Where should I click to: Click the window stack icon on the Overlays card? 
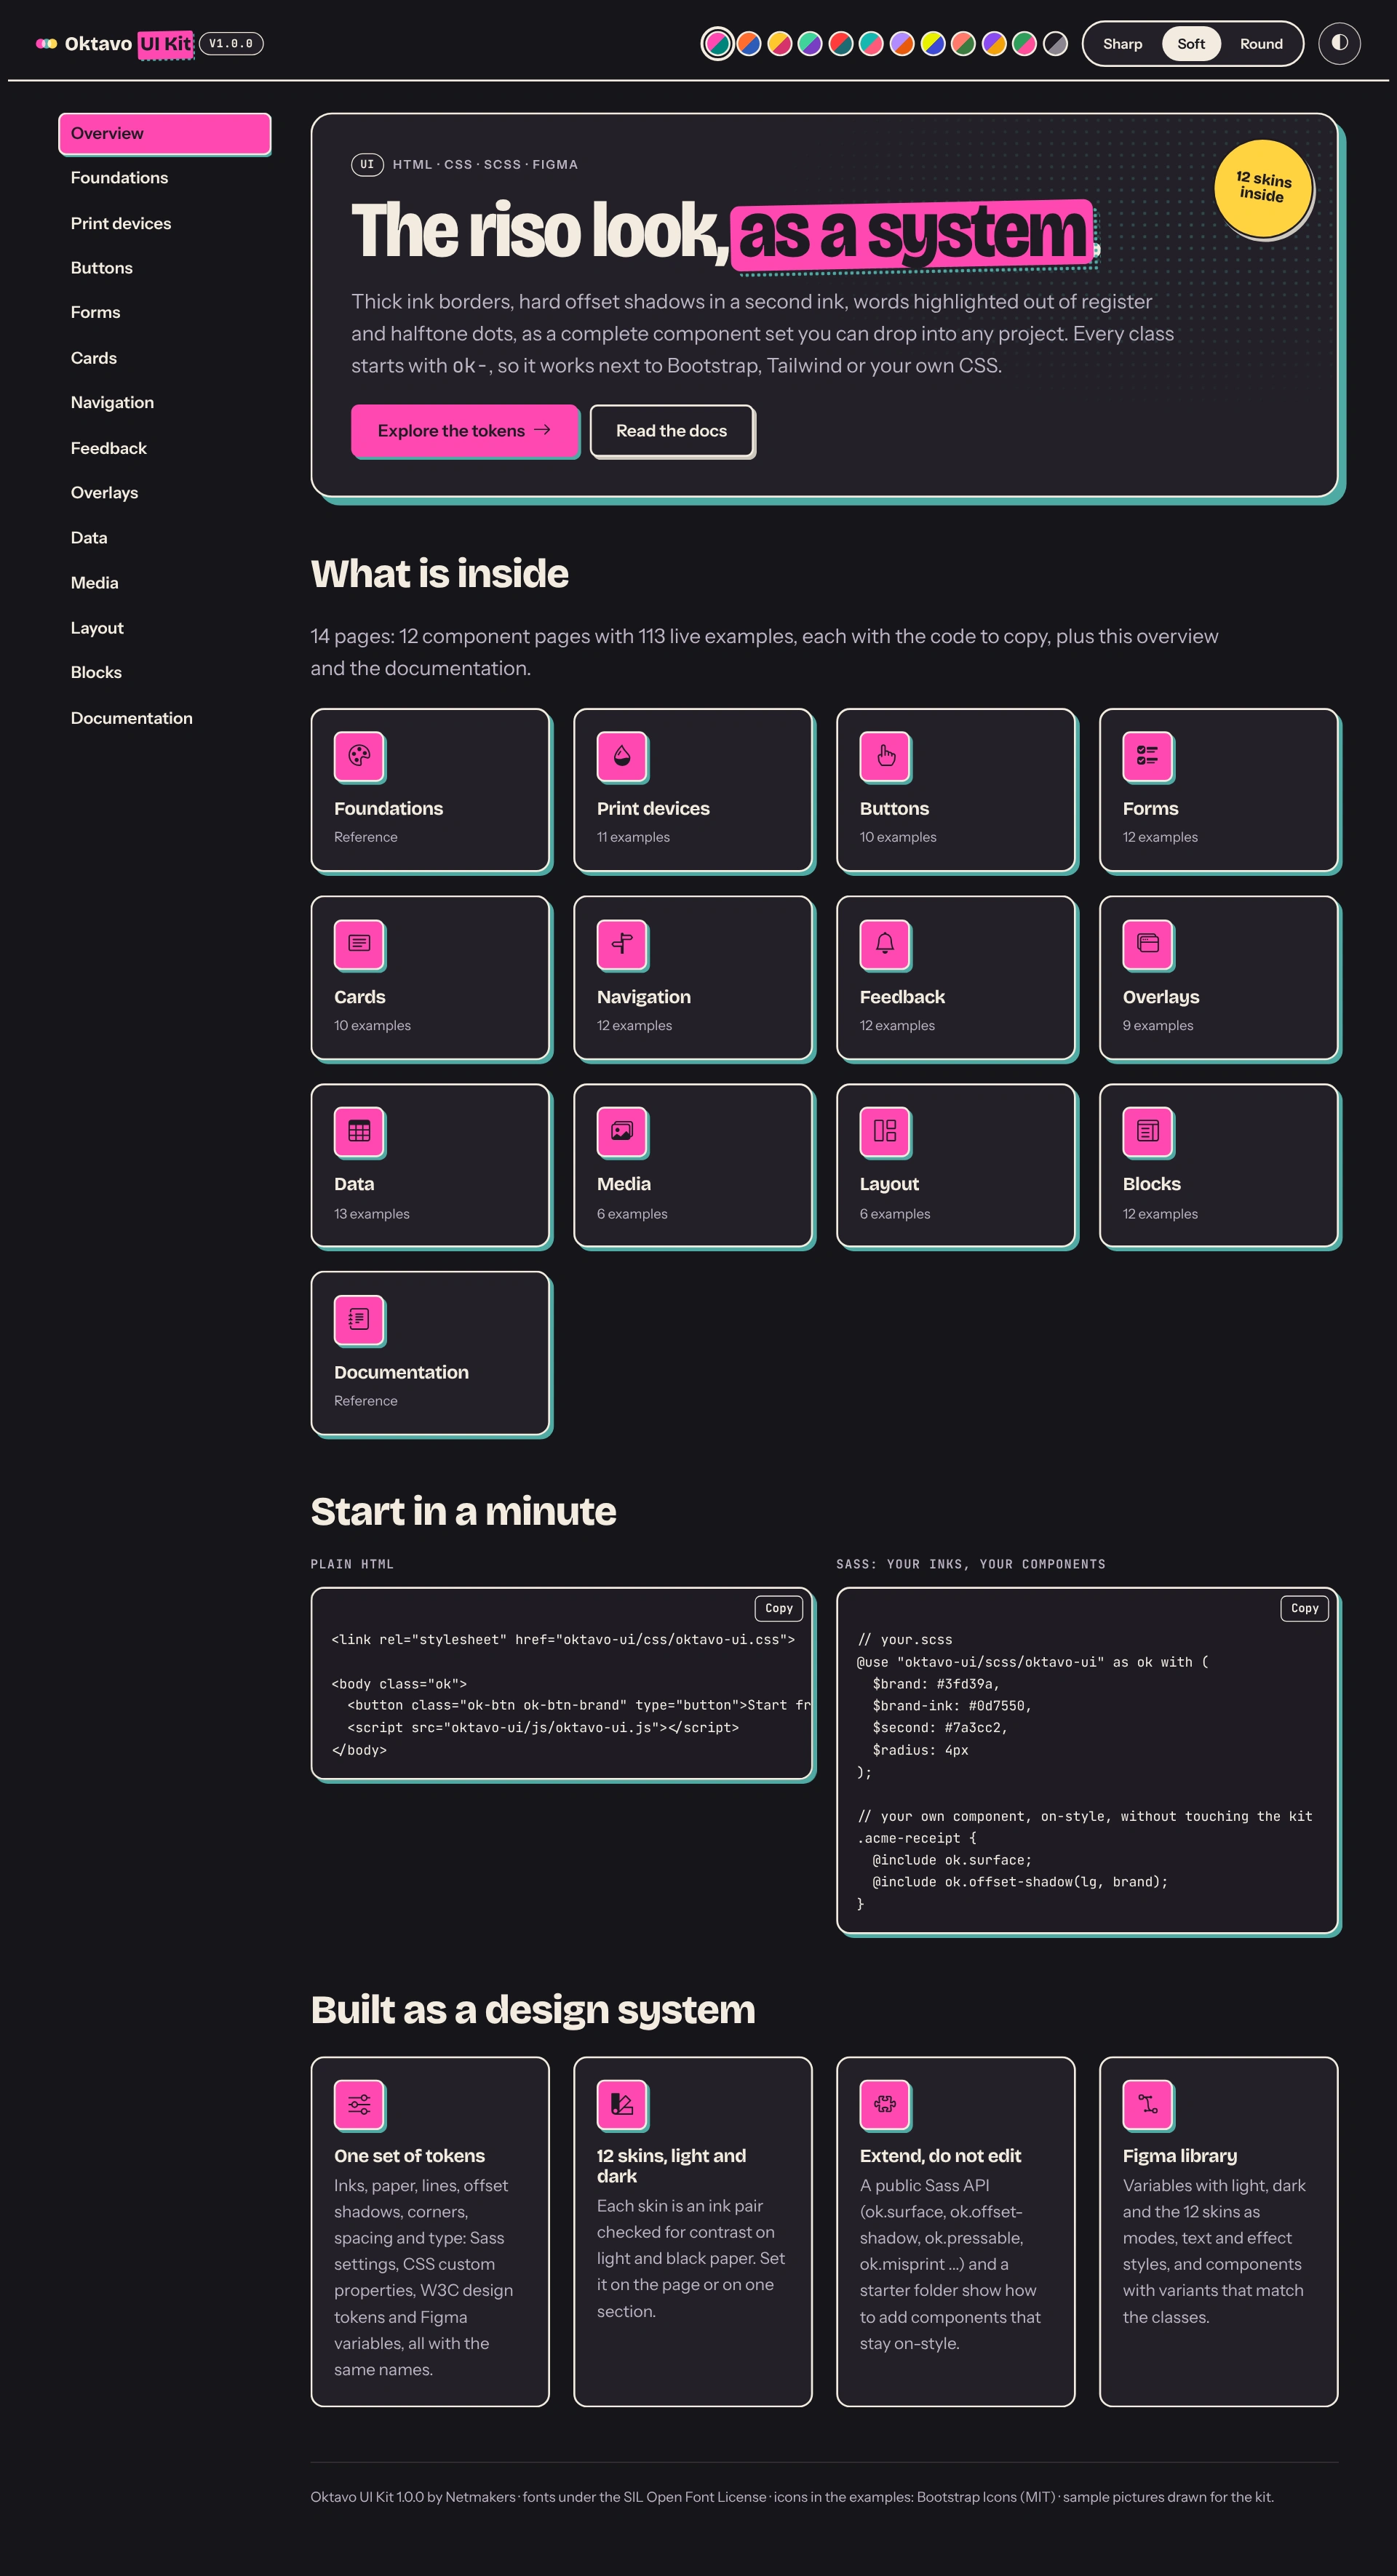coord(1148,944)
